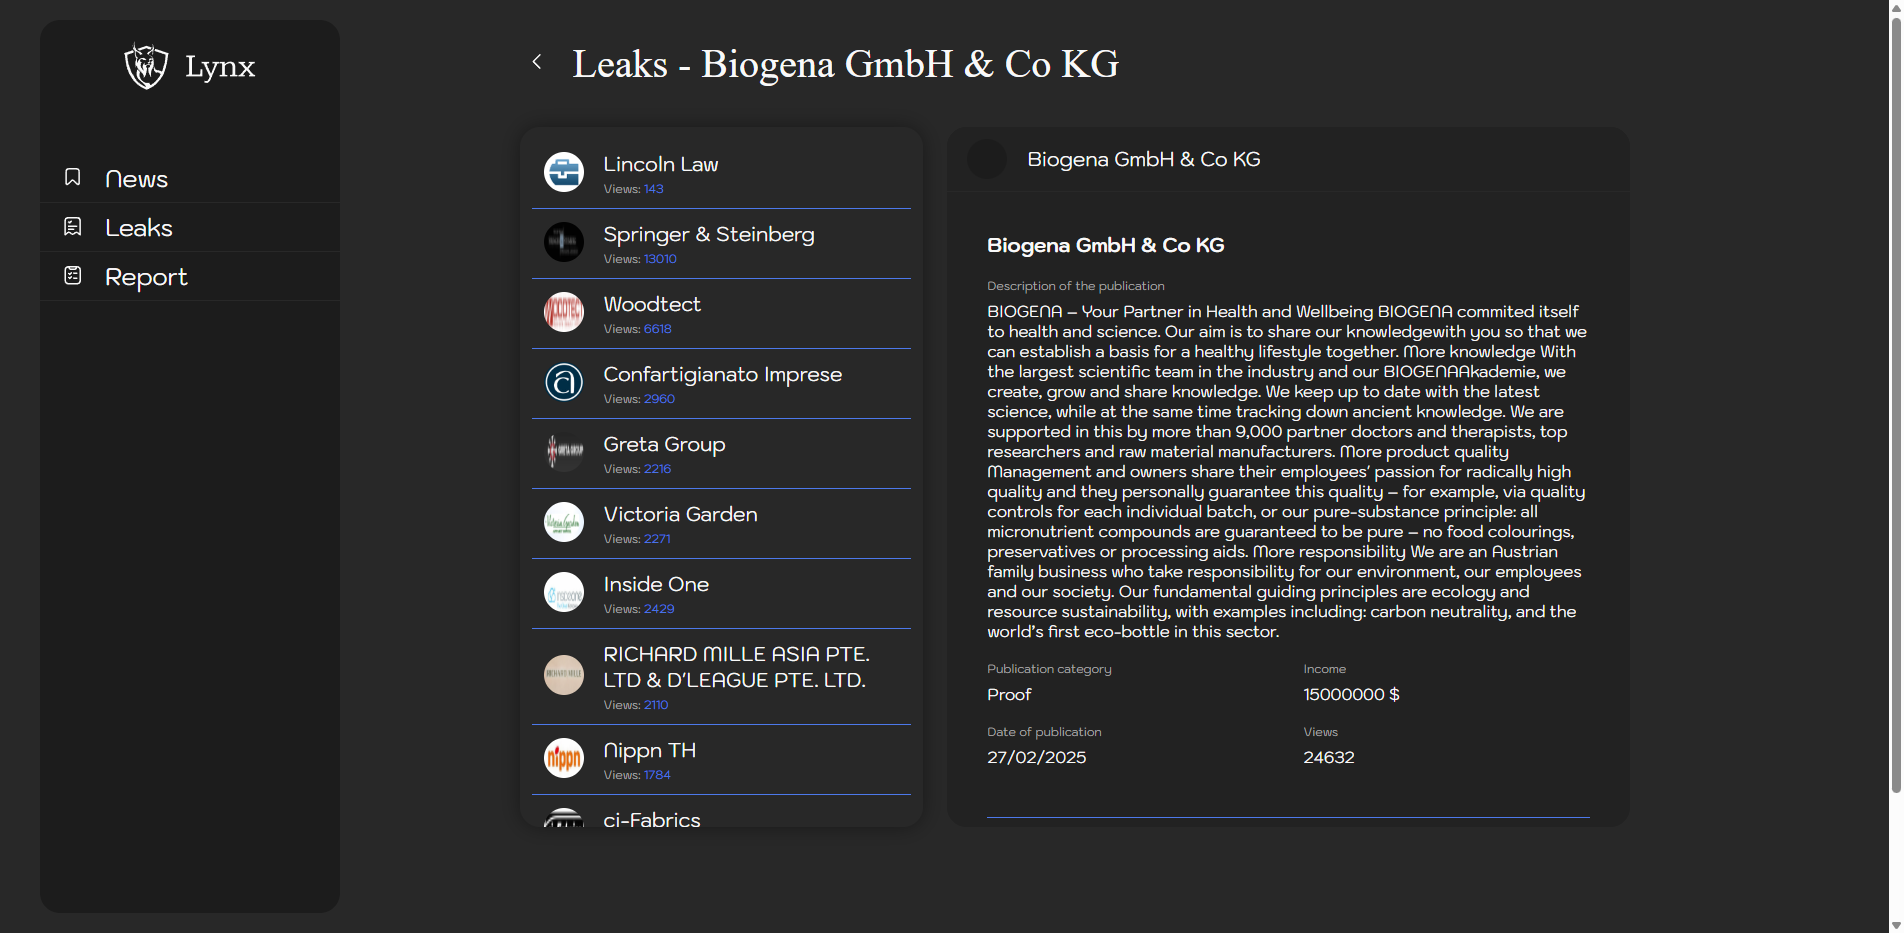Open the Leaks menu item

click(x=138, y=228)
